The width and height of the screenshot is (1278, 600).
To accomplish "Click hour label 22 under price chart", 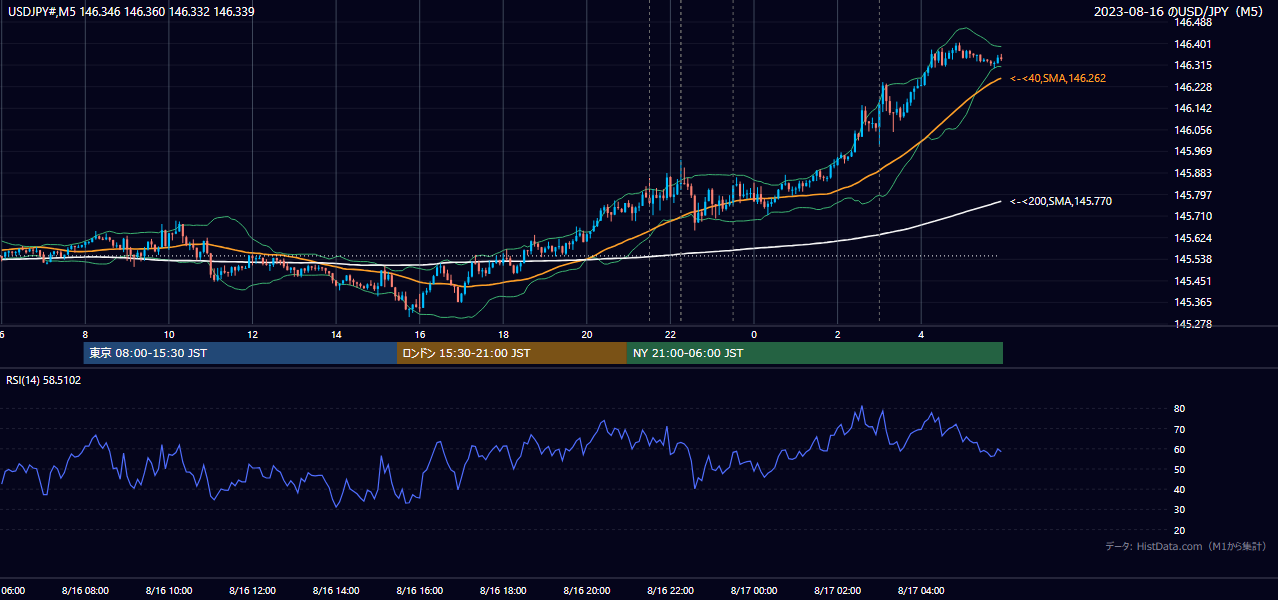I will 671,334.
